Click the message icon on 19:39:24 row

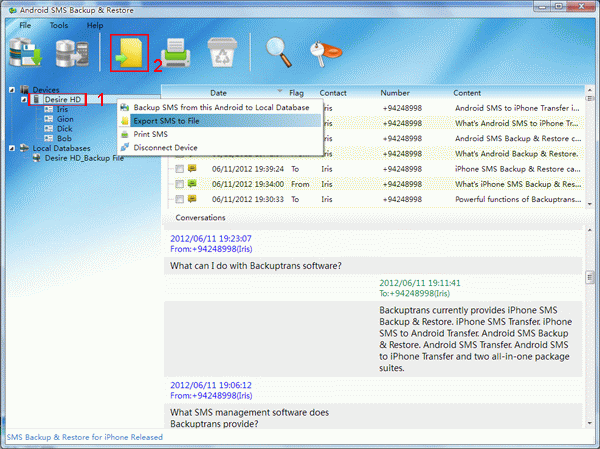(192, 168)
